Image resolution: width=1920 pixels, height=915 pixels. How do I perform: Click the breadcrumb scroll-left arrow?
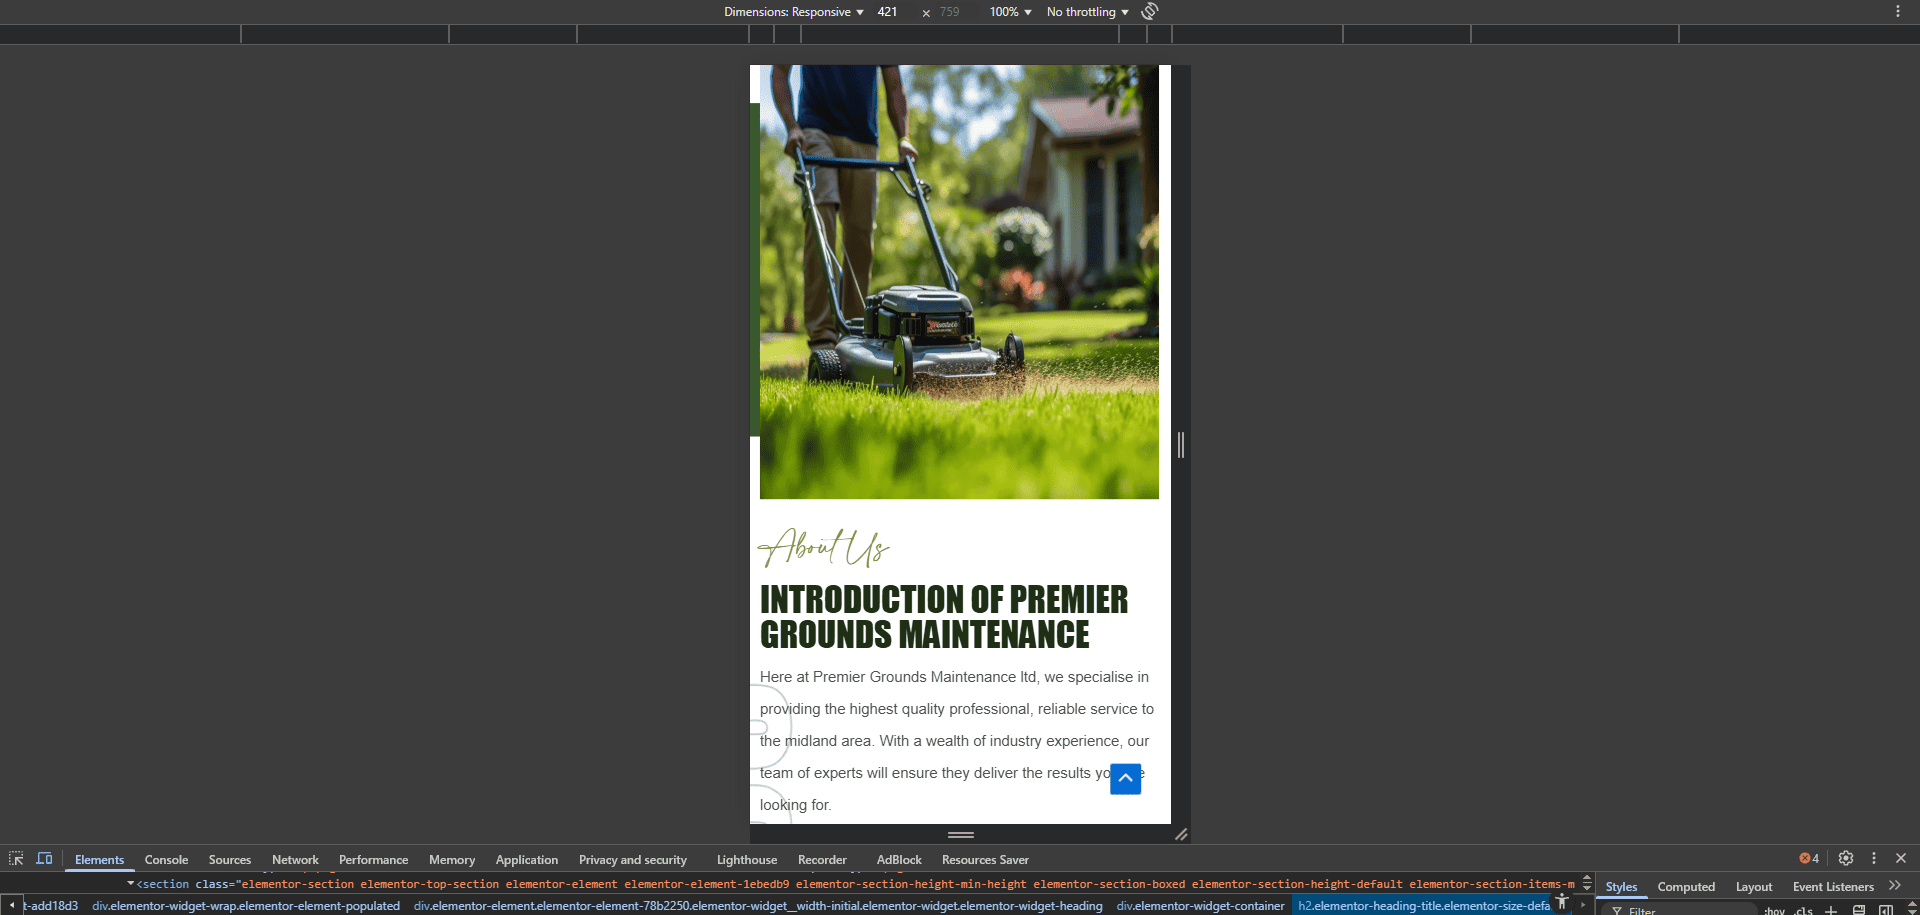point(11,905)
